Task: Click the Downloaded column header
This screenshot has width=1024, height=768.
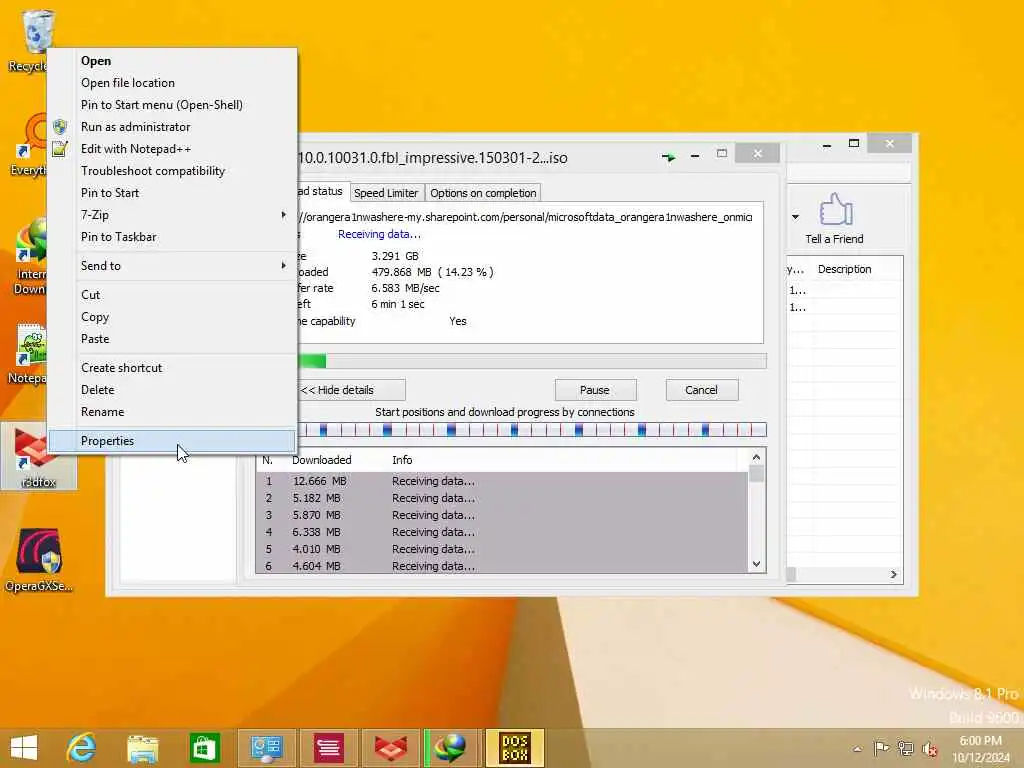Action: [321, 460]
